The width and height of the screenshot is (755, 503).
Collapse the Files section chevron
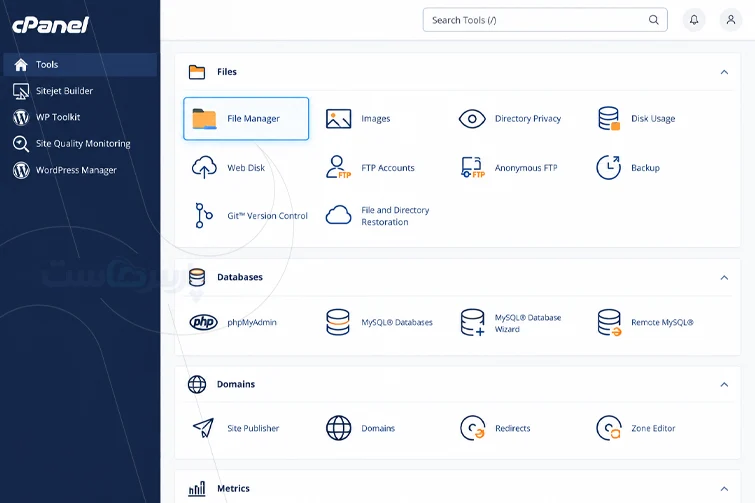(x=724, y=72)
